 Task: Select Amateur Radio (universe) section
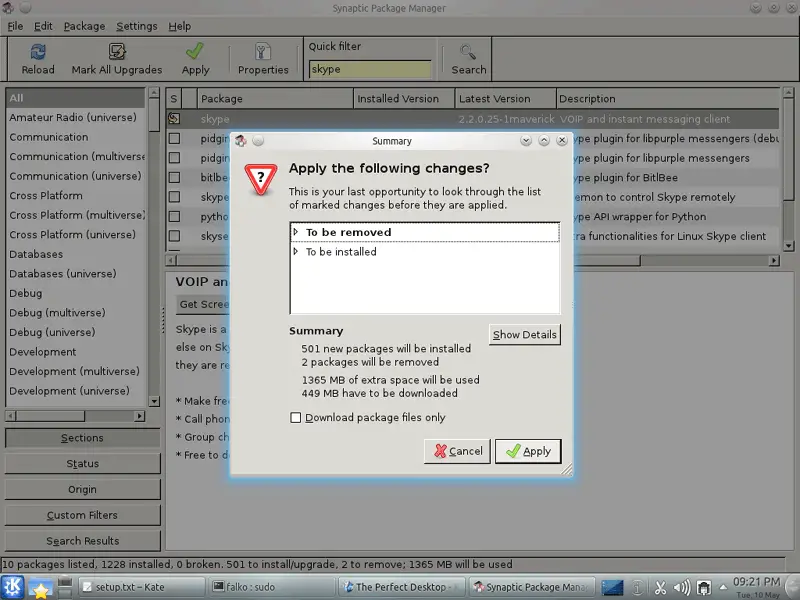(76, 117)
